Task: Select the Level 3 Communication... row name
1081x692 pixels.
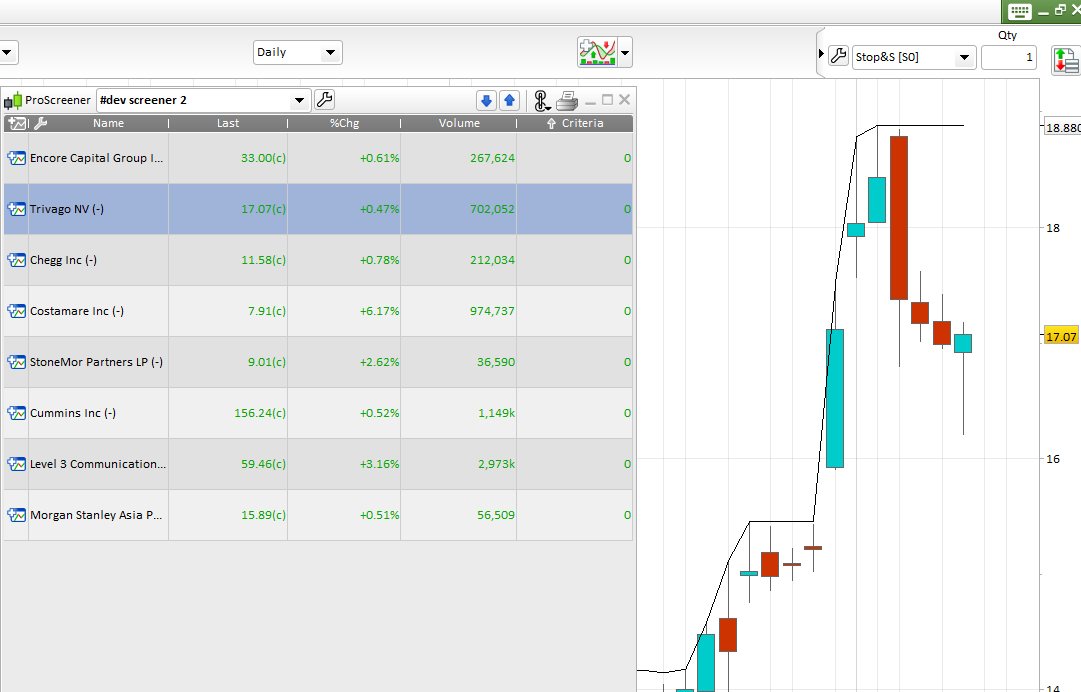Action: pyautogui.click(x=98, y=464)
